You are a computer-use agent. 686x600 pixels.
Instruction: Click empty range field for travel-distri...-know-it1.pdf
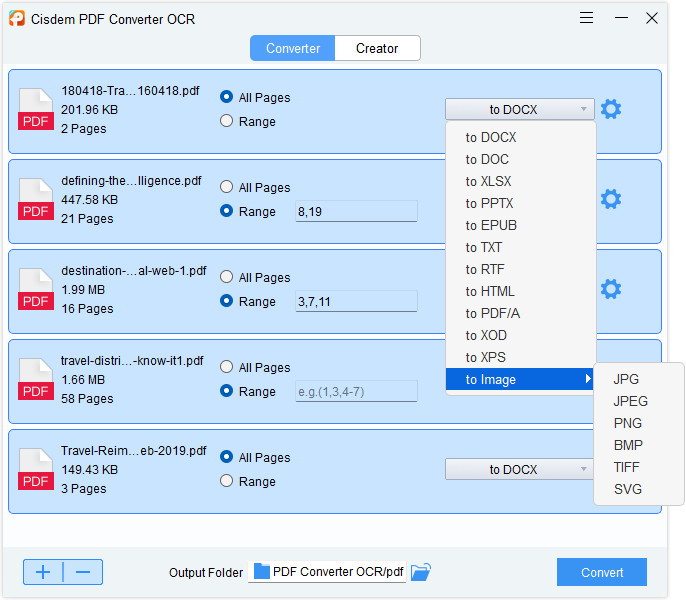click(356, 391)
